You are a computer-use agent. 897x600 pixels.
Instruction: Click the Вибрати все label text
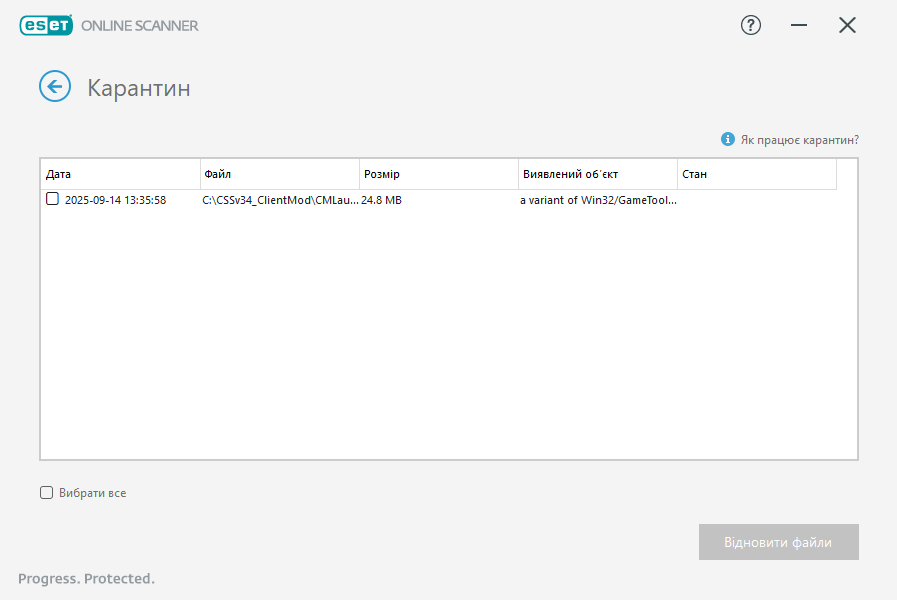(x=92, y=493)
